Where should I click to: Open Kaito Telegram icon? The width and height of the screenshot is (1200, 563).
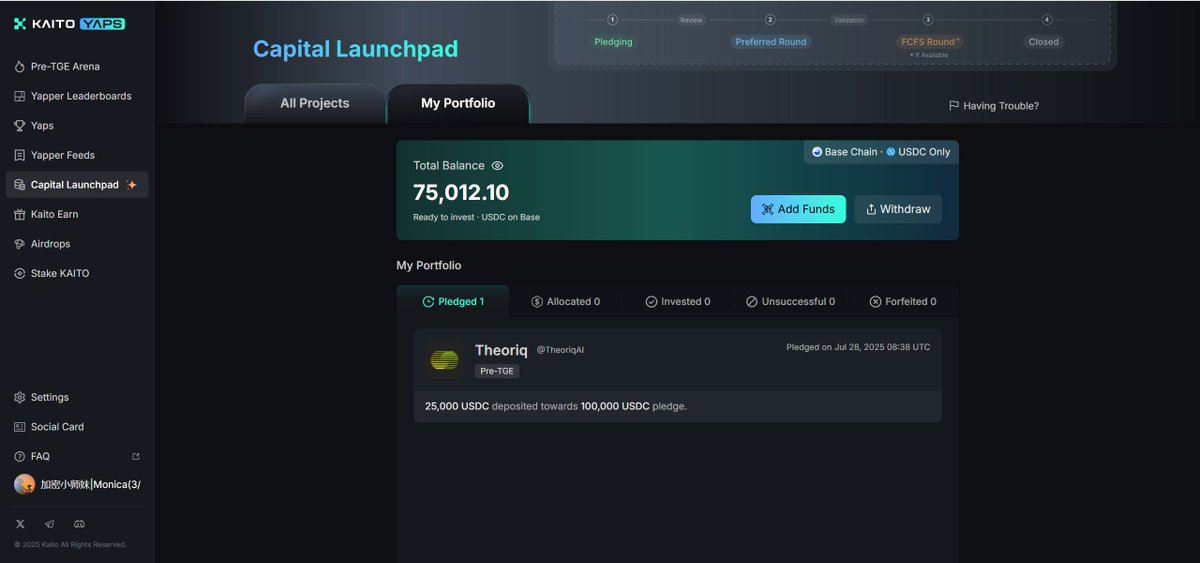click(50, 524)
